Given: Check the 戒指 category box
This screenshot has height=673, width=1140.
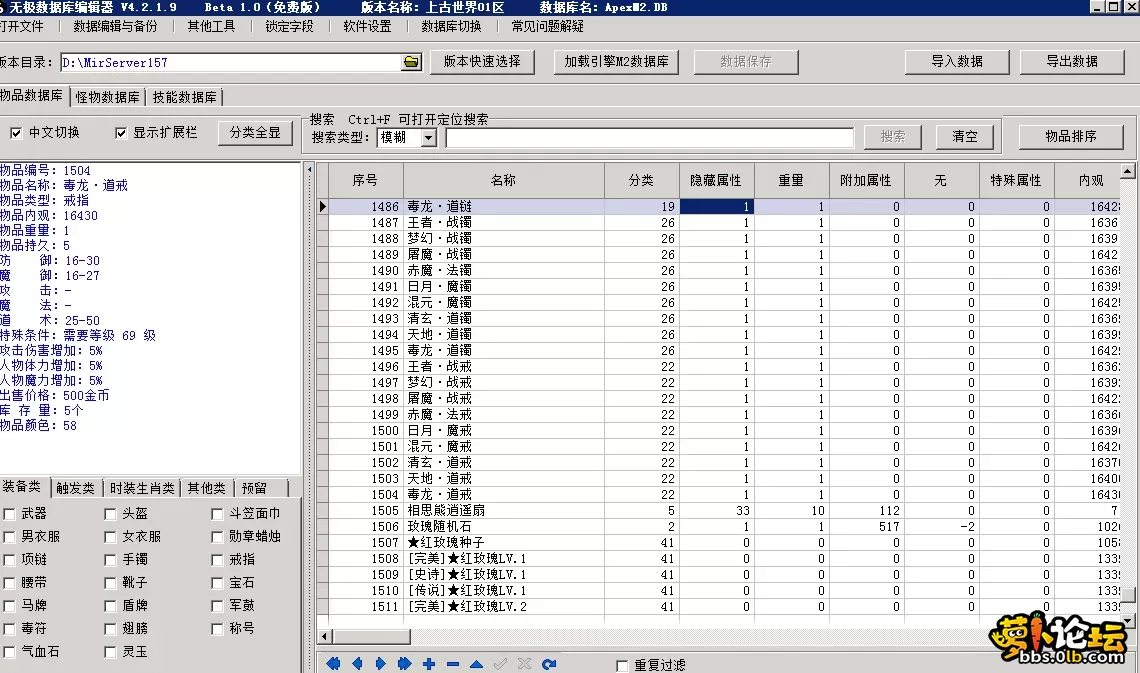Looking at the screenshot, I should [217, 560].
